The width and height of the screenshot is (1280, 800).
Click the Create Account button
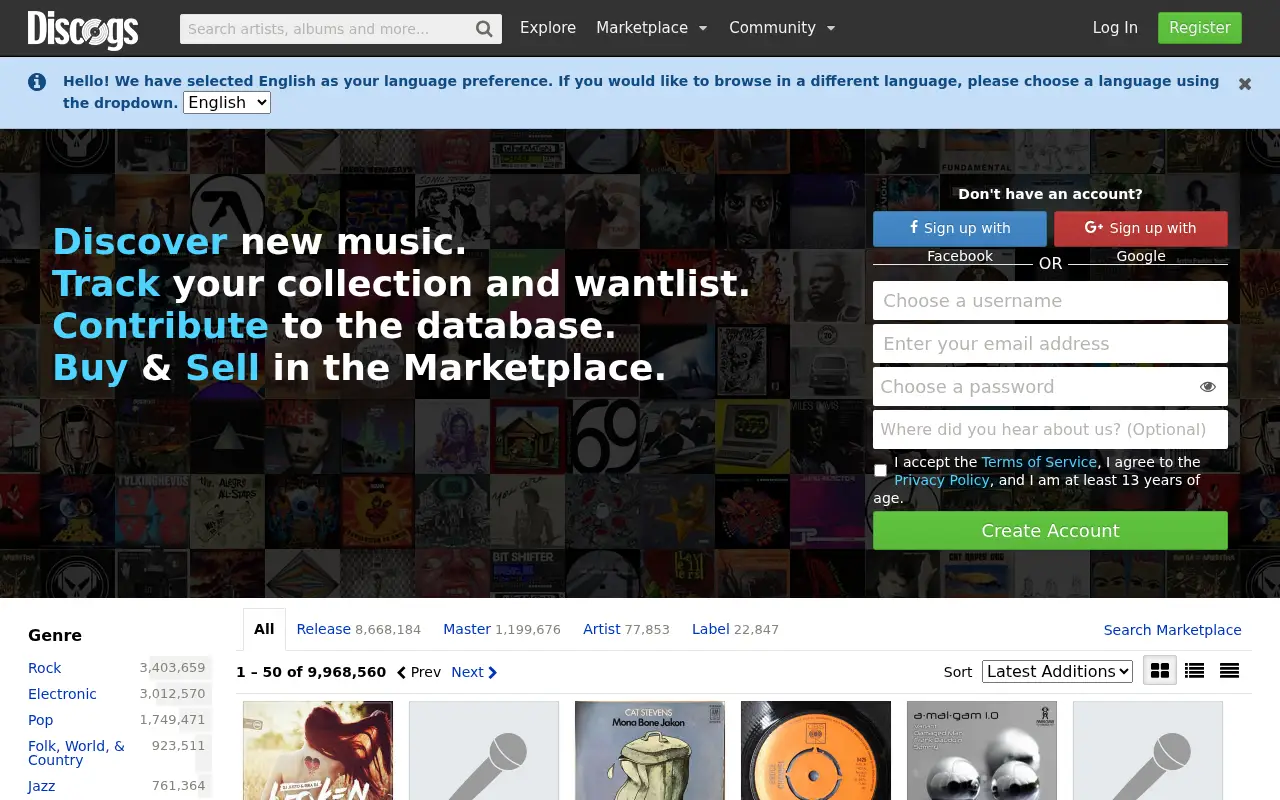[1050, 531]
